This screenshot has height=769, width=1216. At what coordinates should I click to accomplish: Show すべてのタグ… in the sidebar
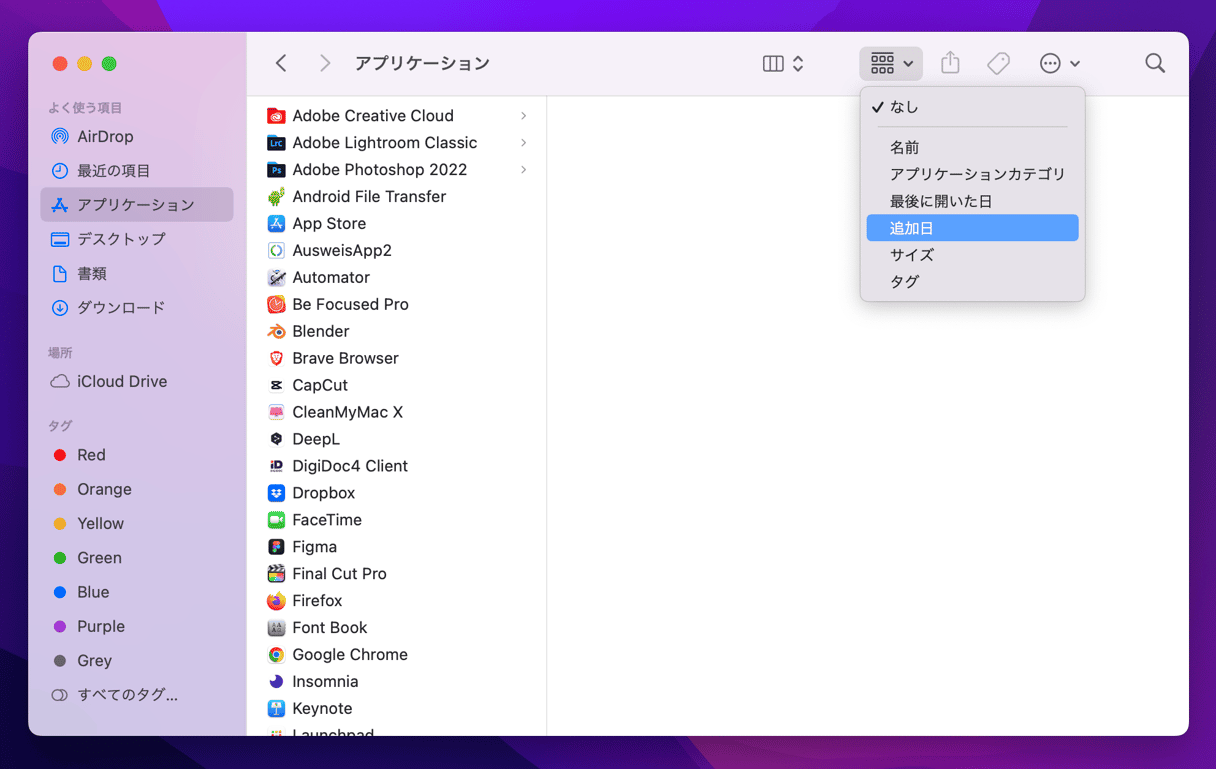[x=137, y=695]
